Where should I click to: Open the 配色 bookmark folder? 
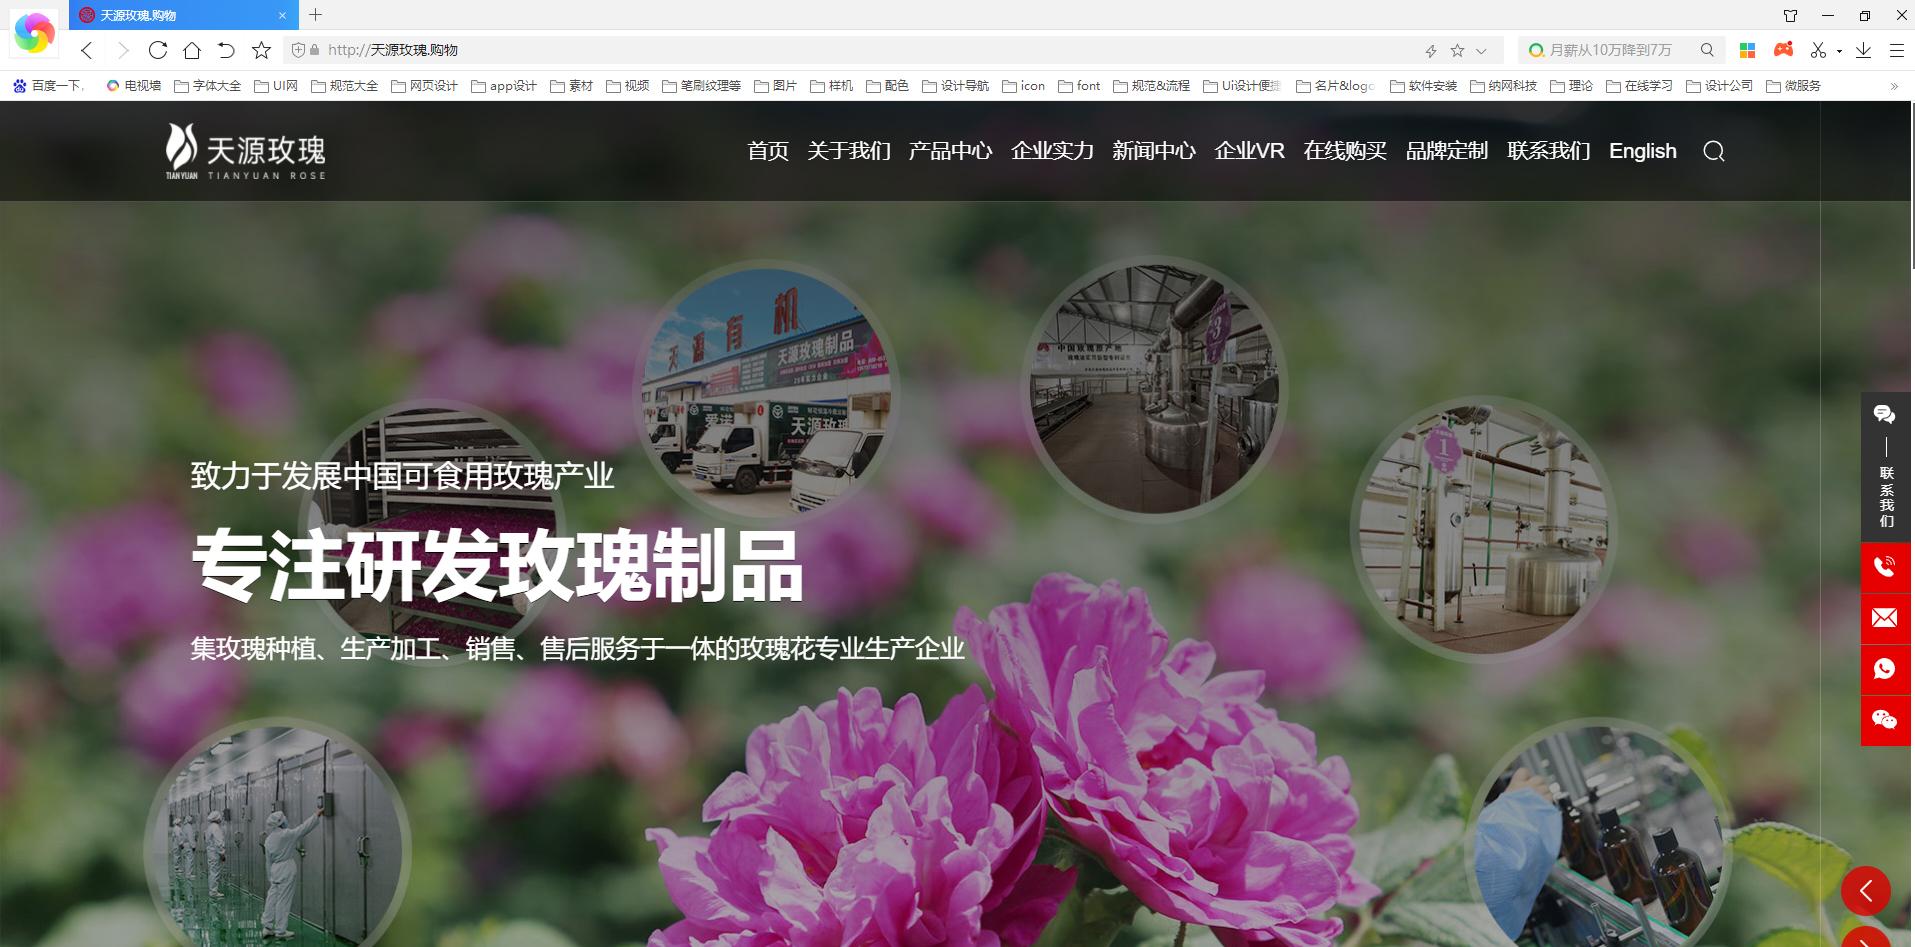click(888, 86)
